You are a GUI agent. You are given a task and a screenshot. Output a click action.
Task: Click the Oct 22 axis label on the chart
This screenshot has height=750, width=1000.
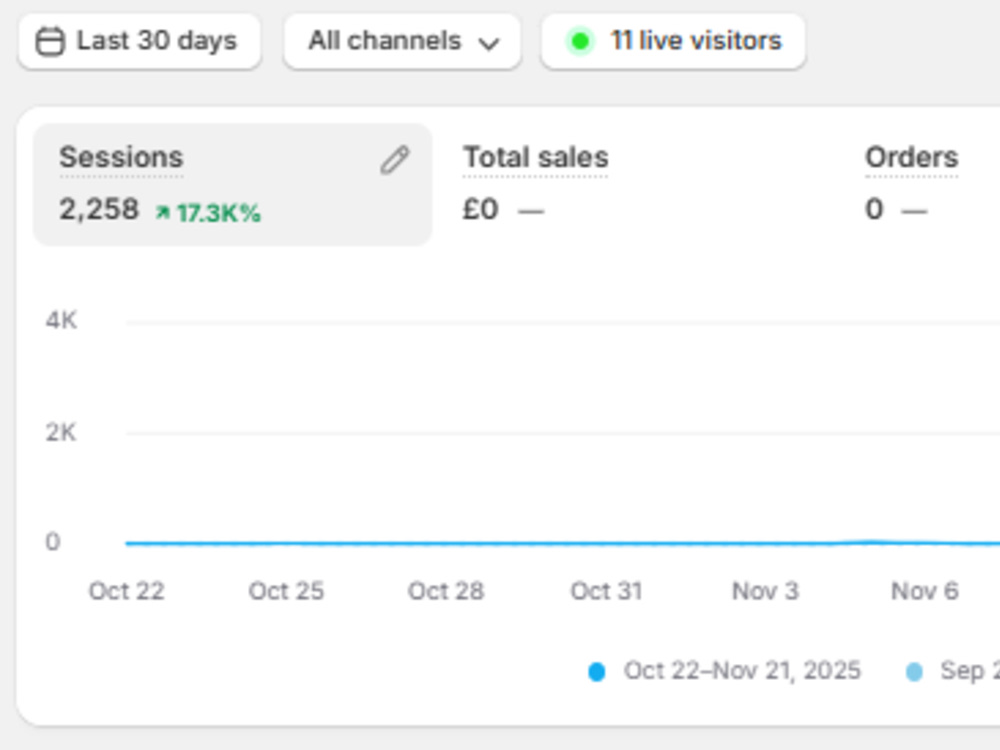(126, 591)
